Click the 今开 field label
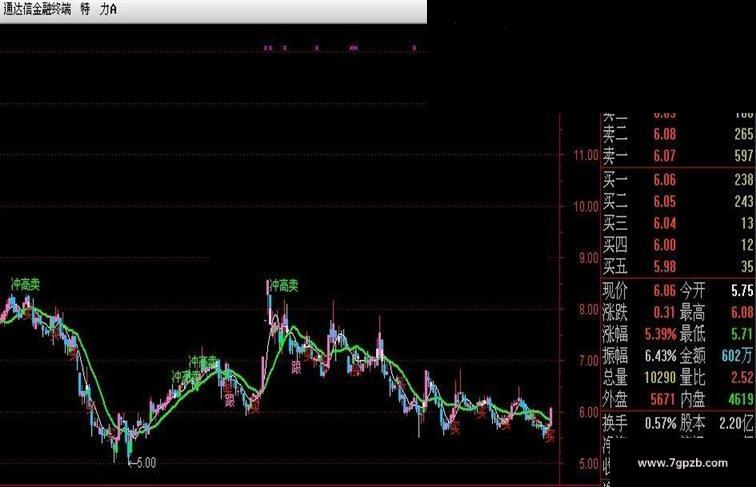This screenshot has width=756, height=487. (693, 291)
